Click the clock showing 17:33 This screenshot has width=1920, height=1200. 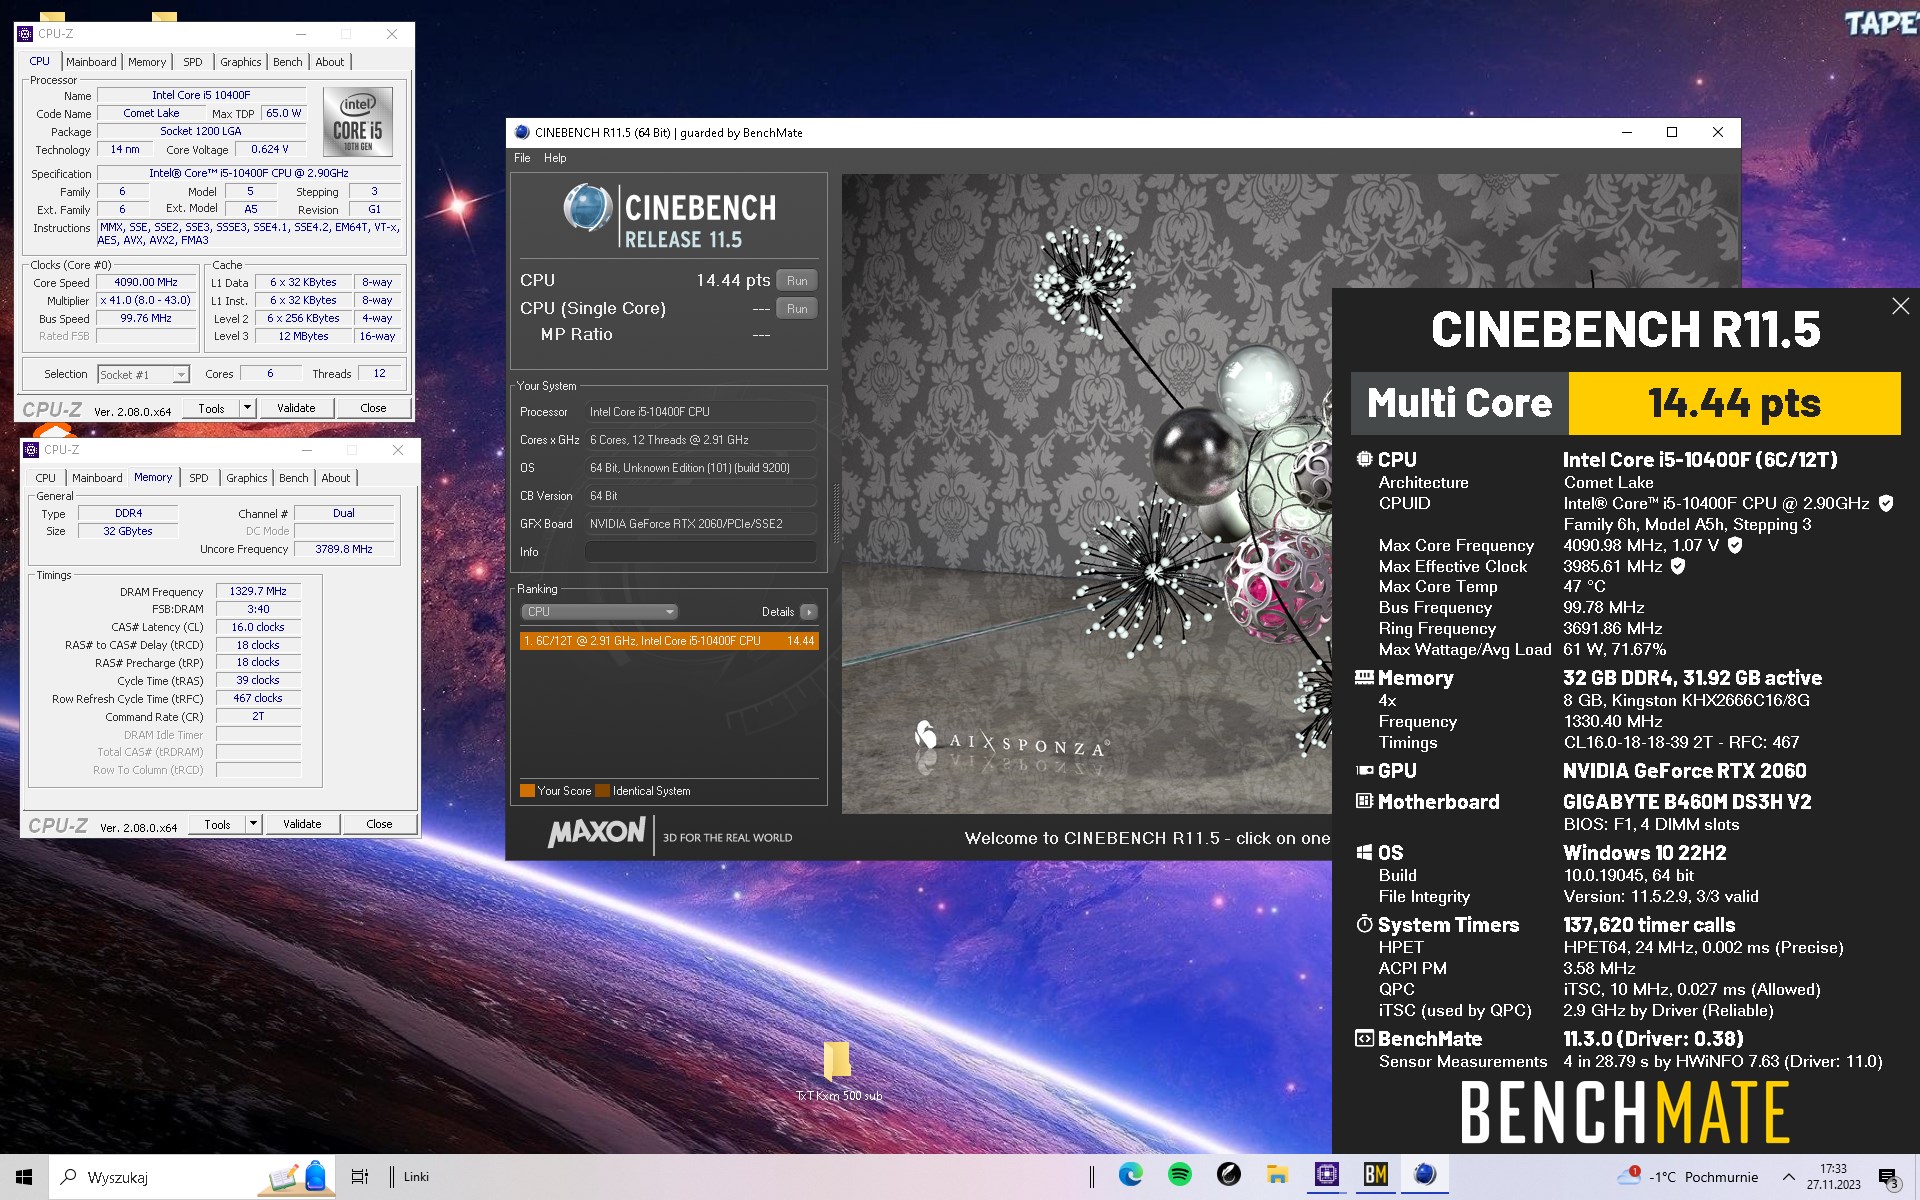[x=1833, y=1176]
